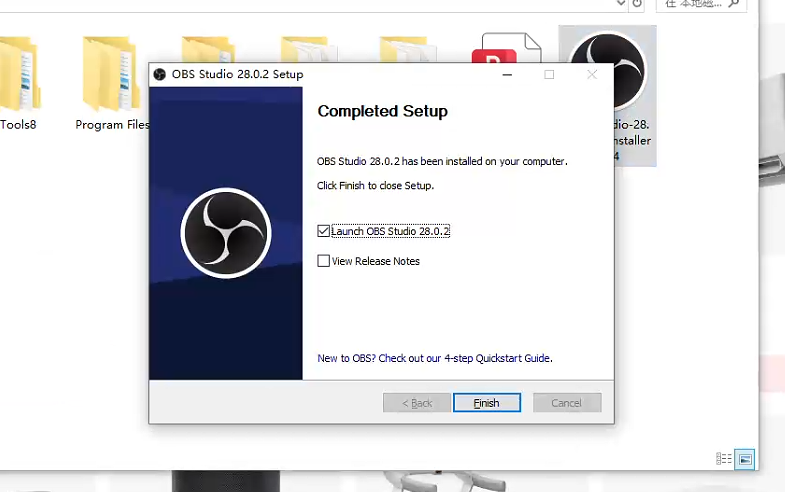Switch Explorer to details view
The width and height of the screenshot is (785, 492).
(x=724, y=458)
